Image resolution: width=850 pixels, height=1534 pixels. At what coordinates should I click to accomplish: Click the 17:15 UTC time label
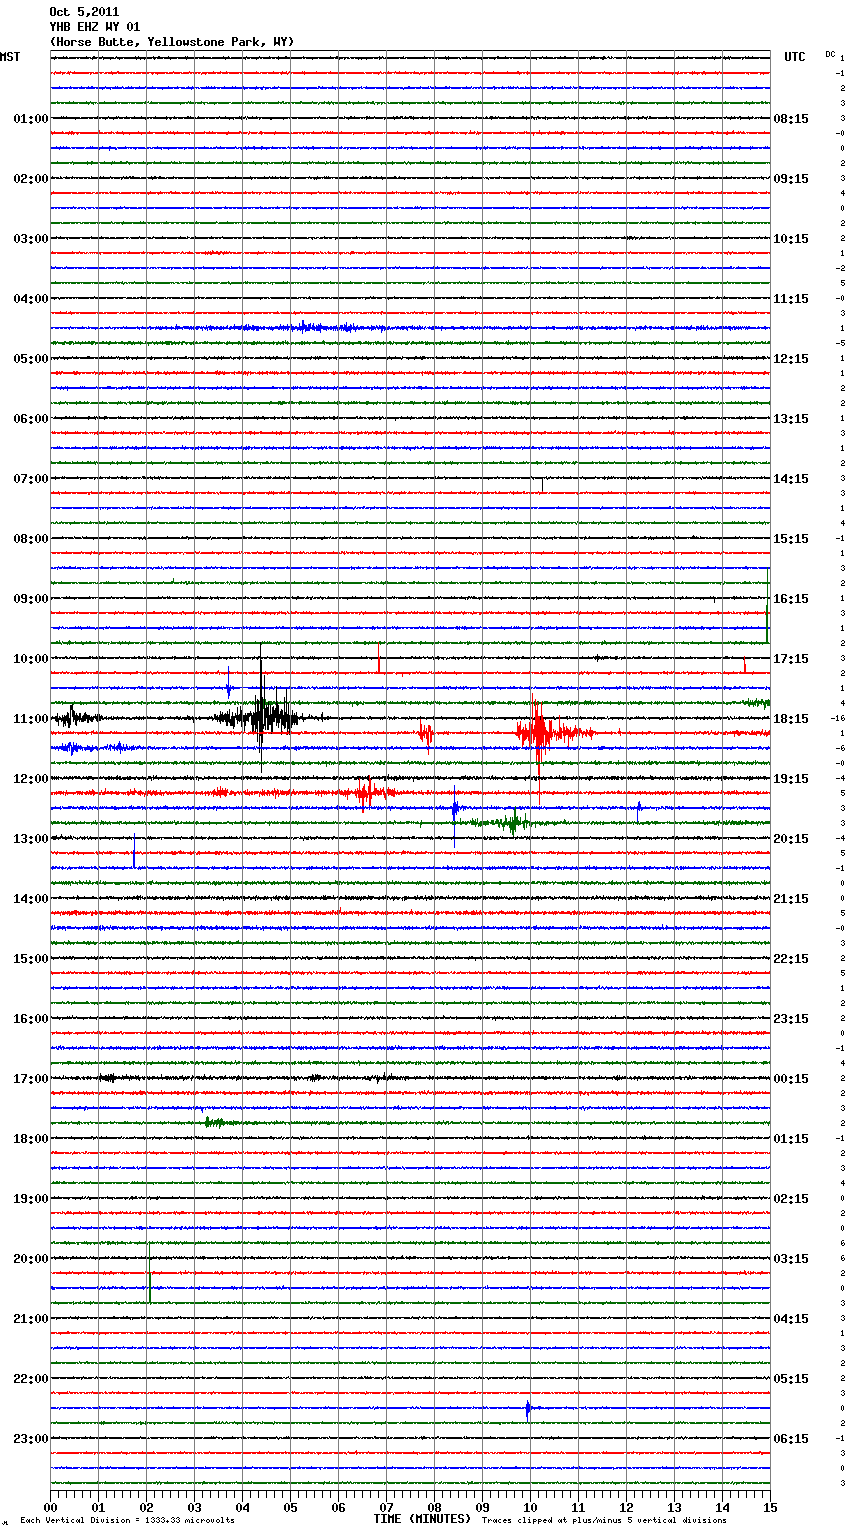pyautogui.click(x=791, y=659)
